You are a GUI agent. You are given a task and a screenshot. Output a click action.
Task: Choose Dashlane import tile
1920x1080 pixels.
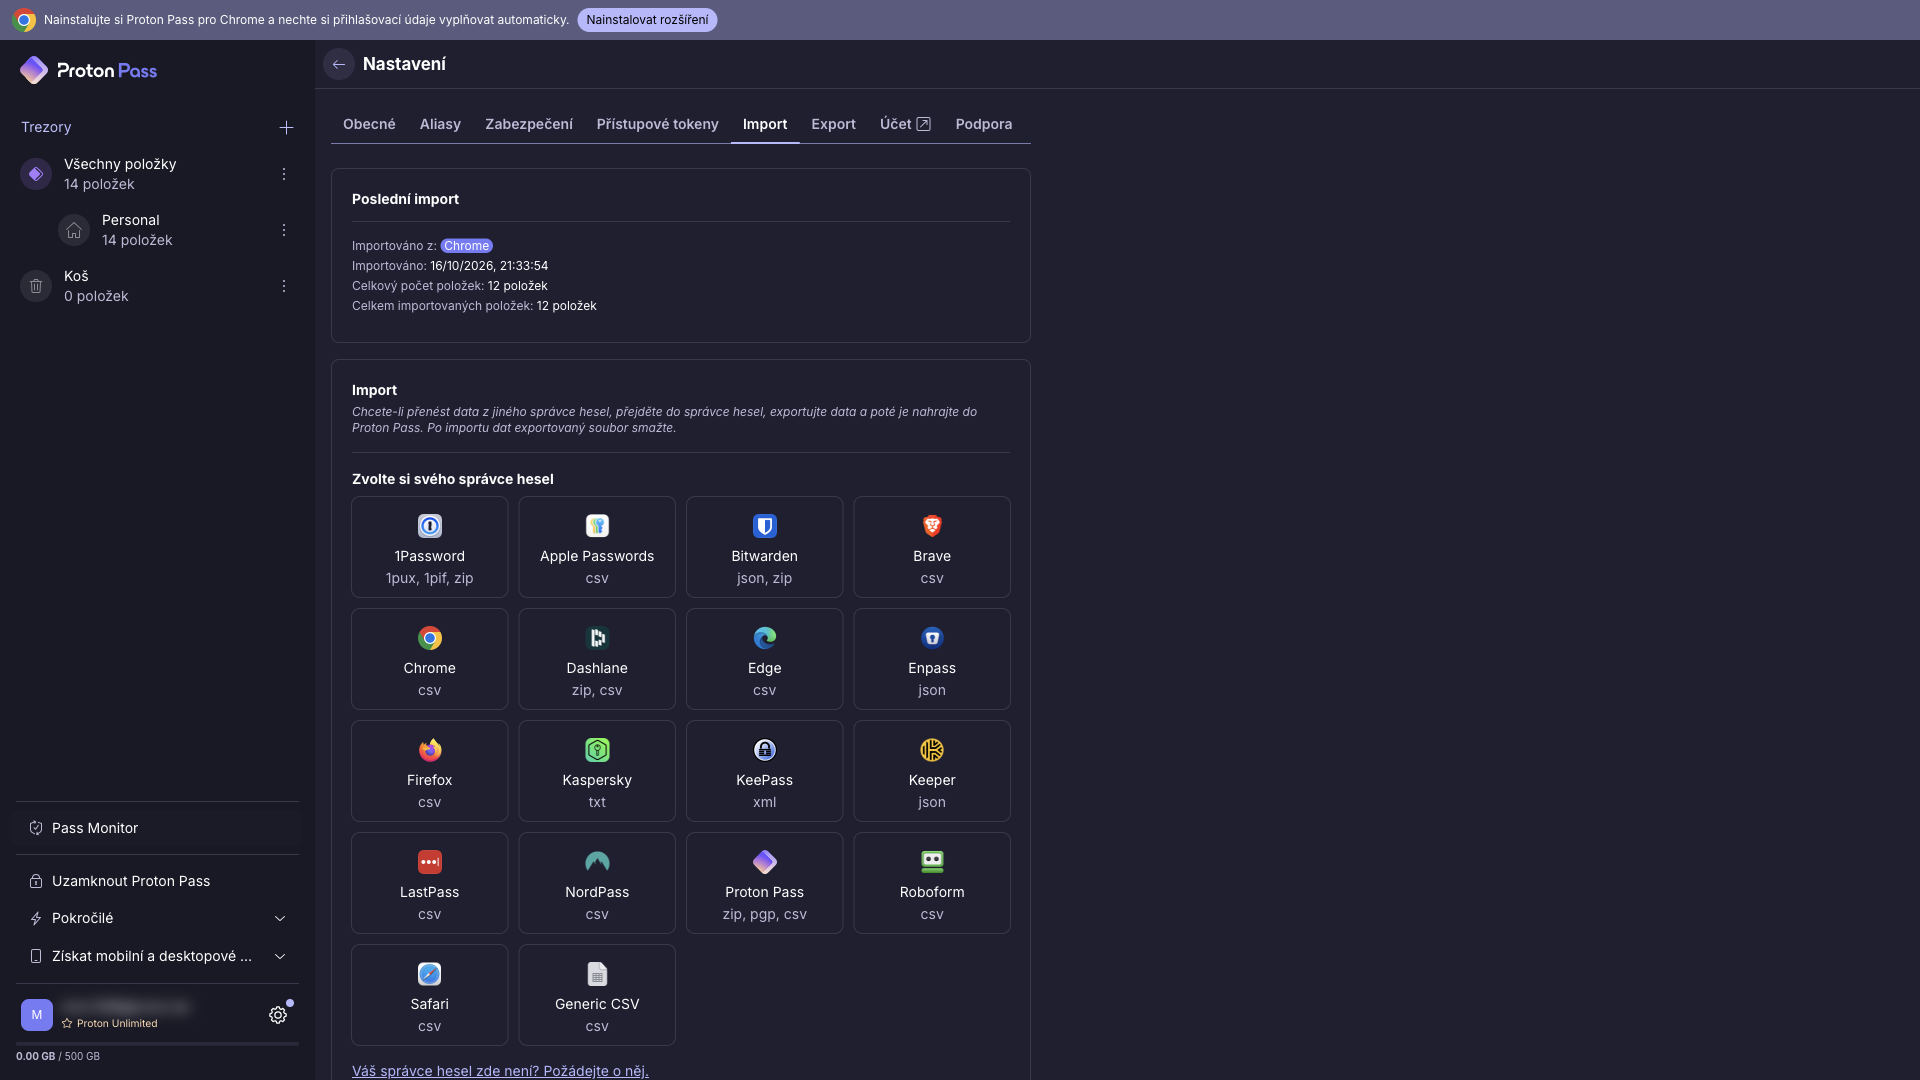597,659
